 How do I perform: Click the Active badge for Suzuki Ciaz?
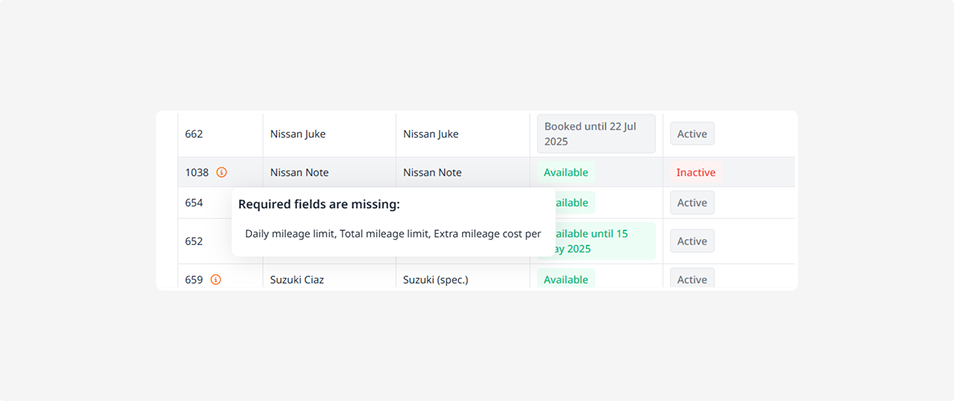(x=692, y=280)
